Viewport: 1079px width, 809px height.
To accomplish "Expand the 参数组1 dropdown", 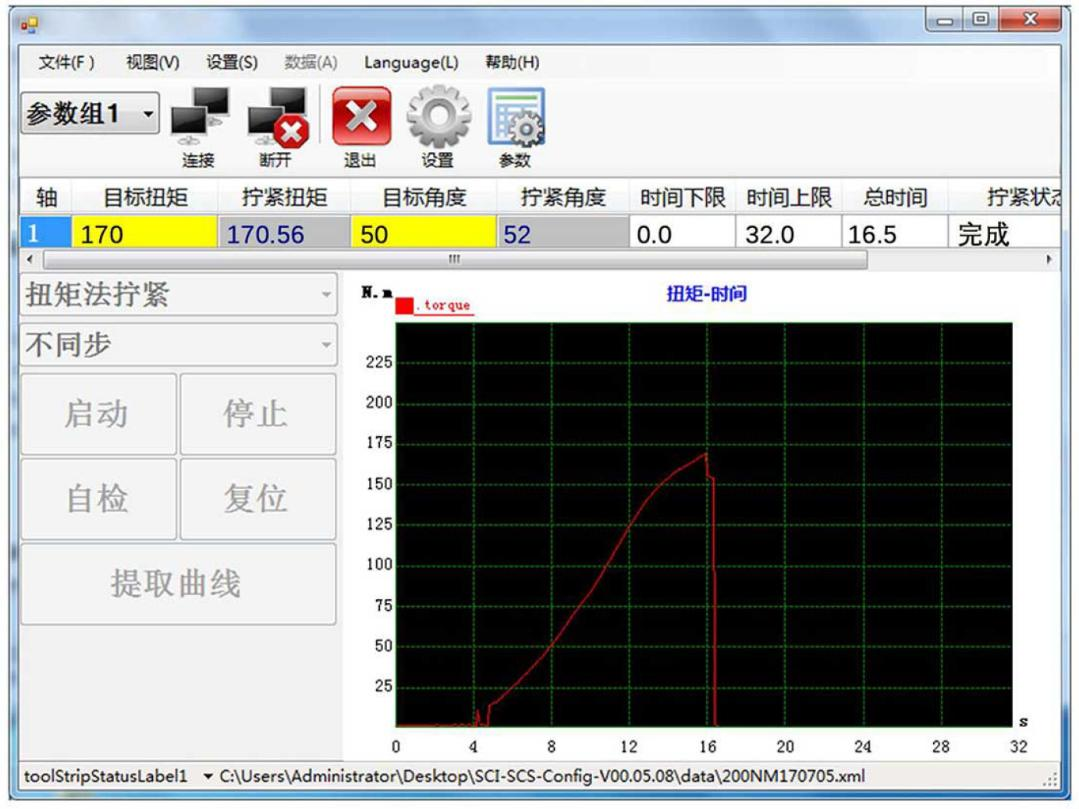I will [x=149, y=115].
